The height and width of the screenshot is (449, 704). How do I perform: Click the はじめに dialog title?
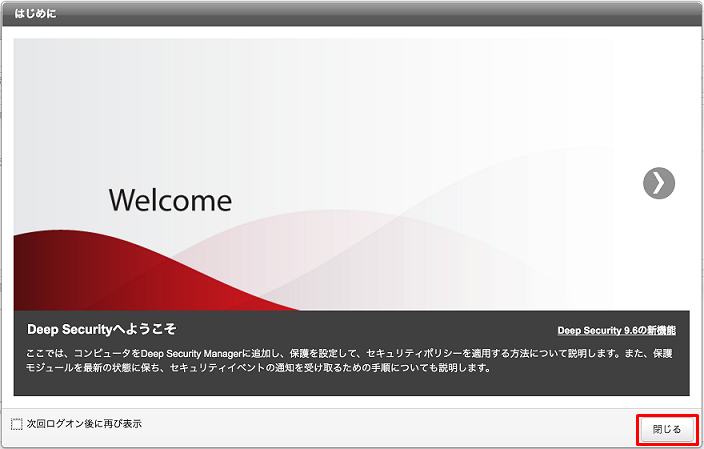click(x=35, y=14)
